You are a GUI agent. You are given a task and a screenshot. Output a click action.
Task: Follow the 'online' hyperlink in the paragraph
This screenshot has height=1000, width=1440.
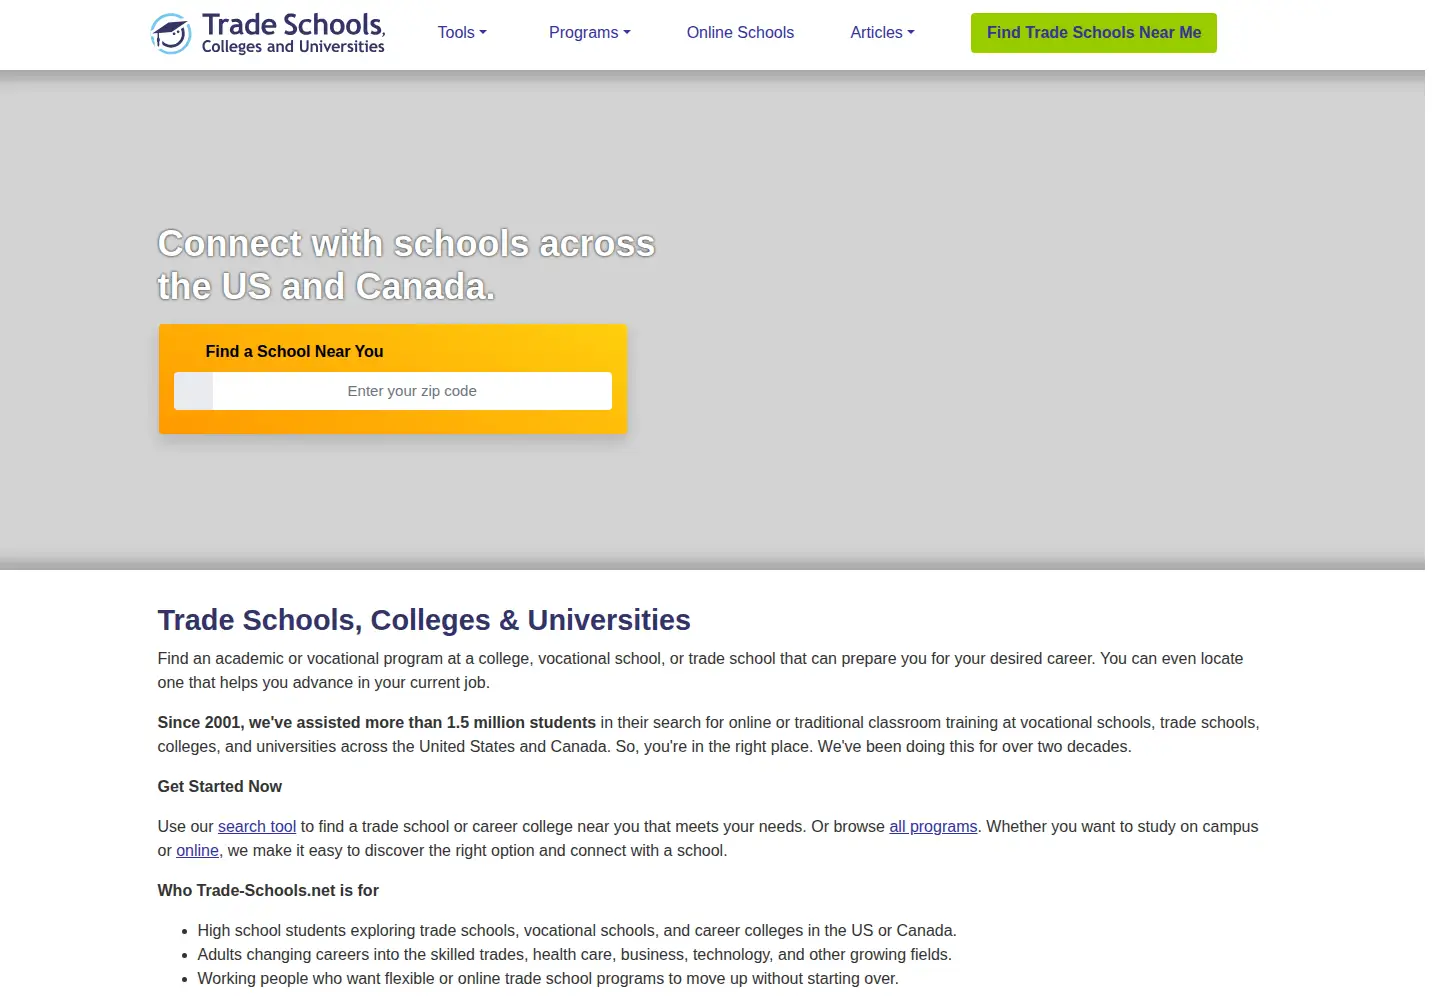pos(197,851)
